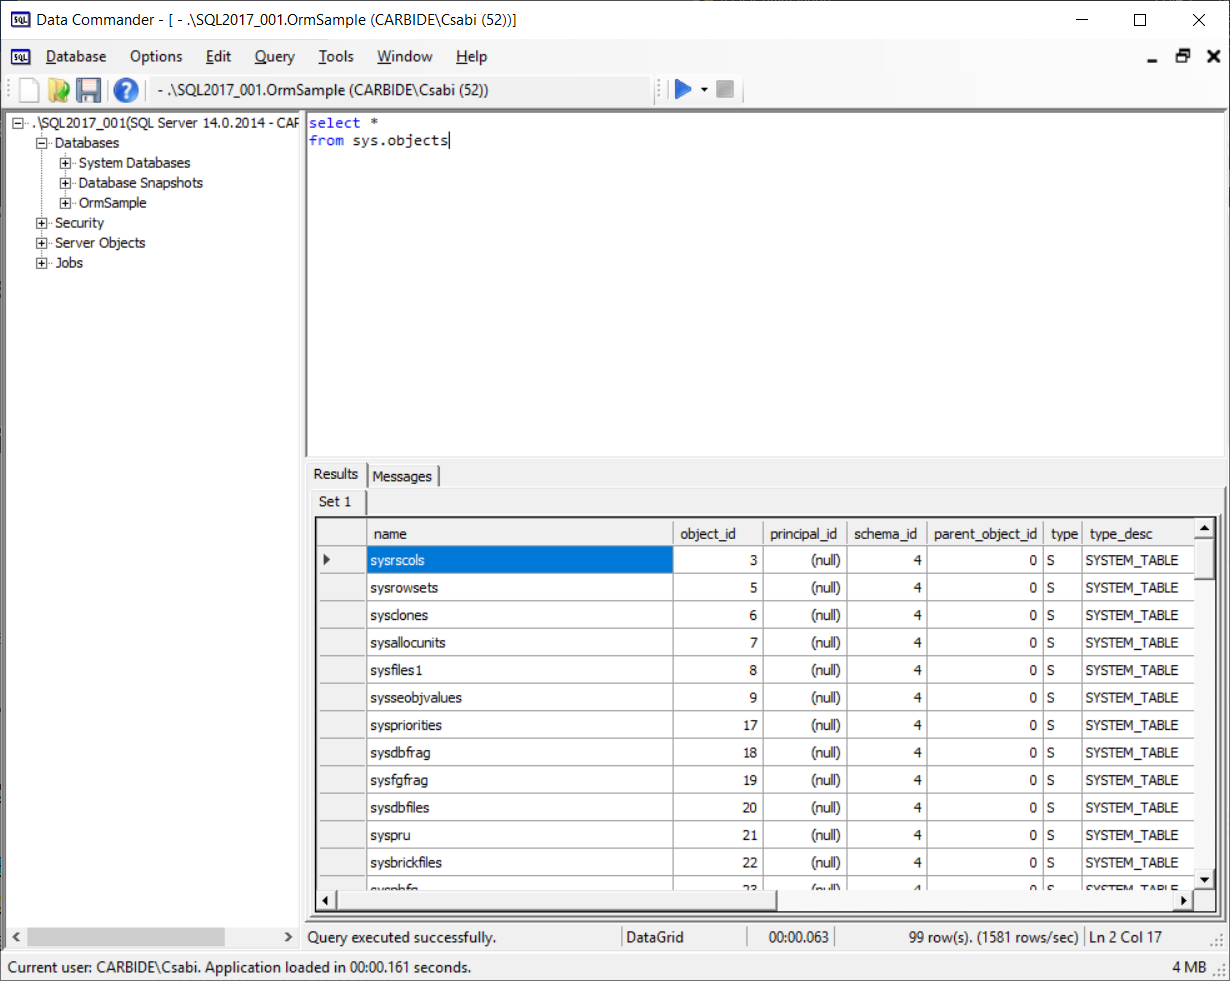Click the Save floppy disk icon
1230x981 pixels.
[x=89, y=90]
